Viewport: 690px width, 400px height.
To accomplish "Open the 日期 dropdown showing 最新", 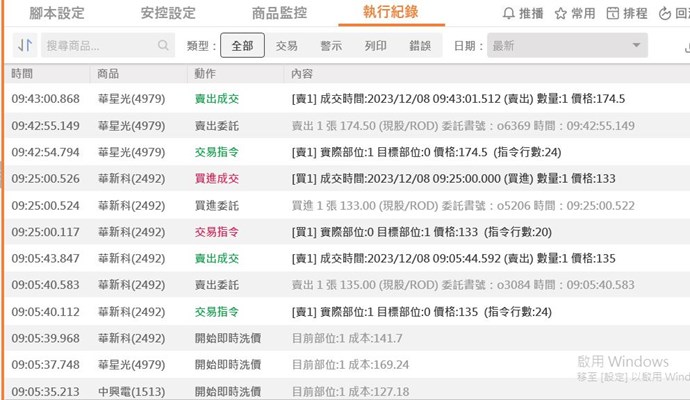I will 566,46.
